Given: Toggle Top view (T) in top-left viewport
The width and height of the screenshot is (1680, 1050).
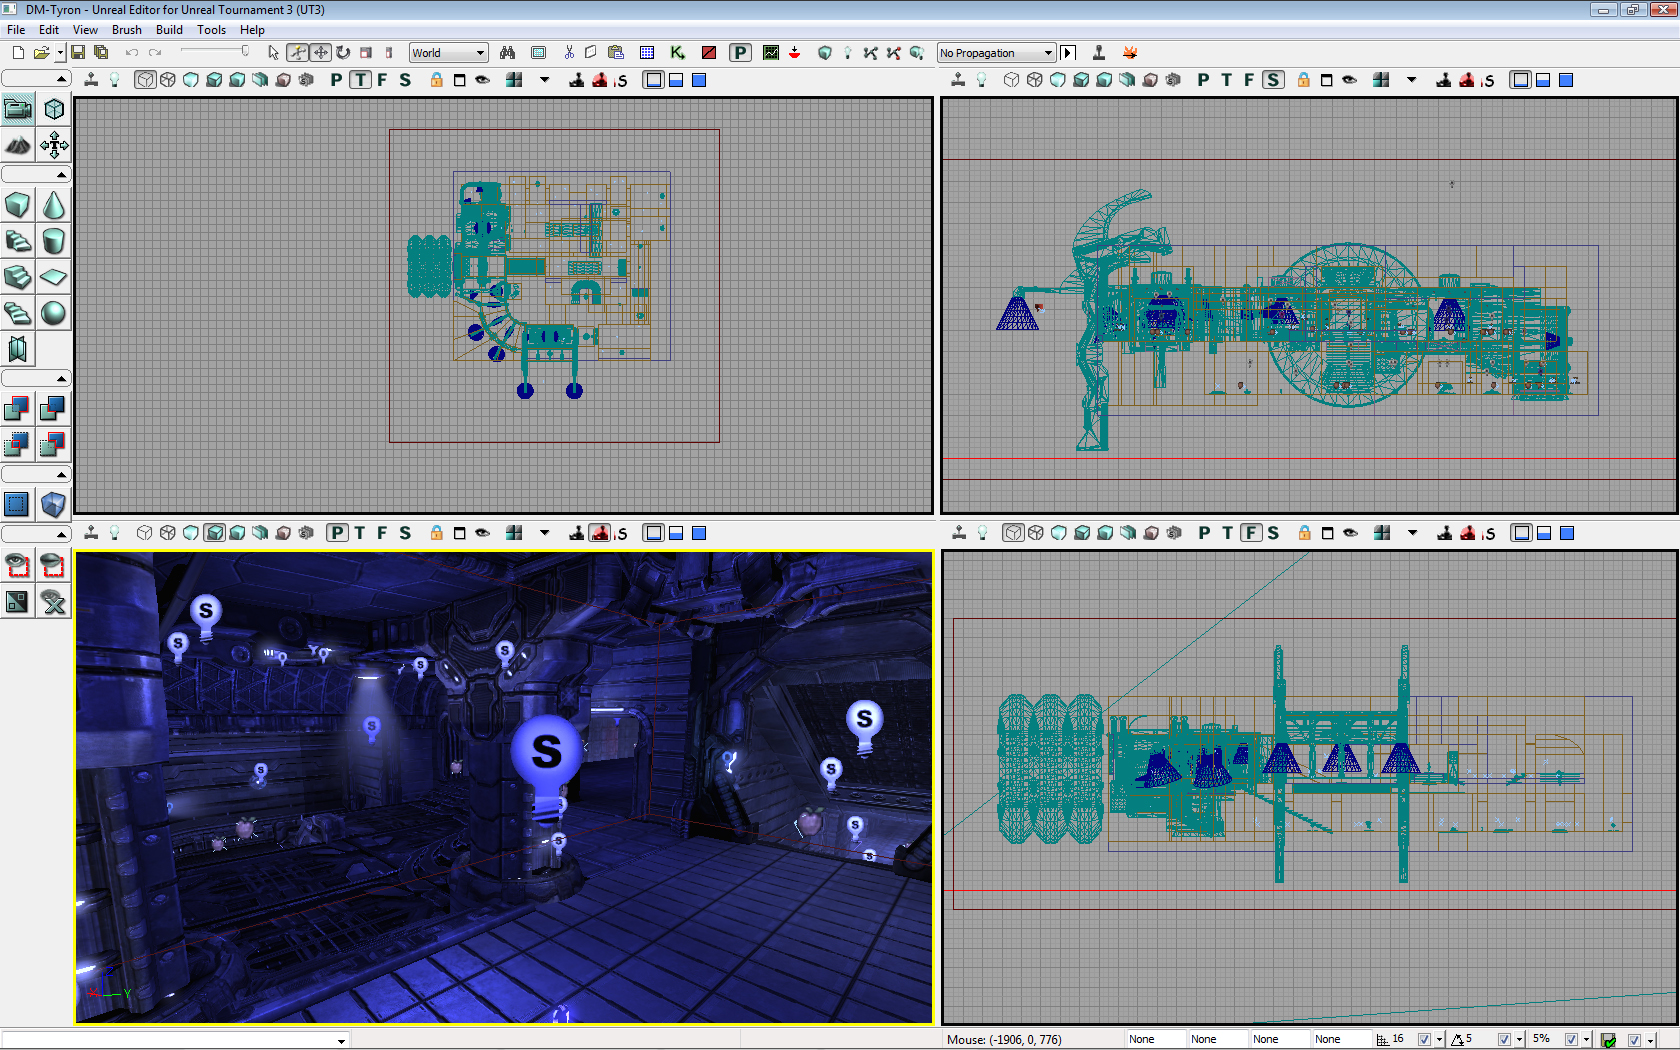Looking at the screenshot, I should tap(360, 80).
